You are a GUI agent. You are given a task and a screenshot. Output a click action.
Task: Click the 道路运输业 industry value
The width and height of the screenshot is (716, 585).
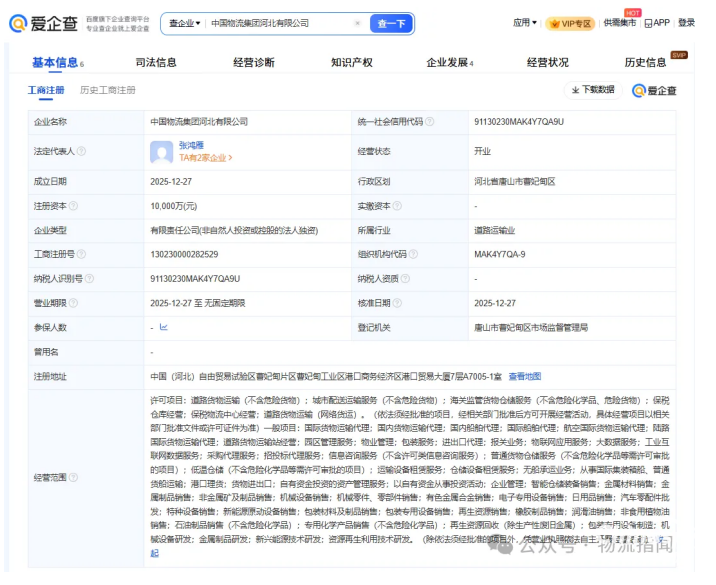pos(495,231)
